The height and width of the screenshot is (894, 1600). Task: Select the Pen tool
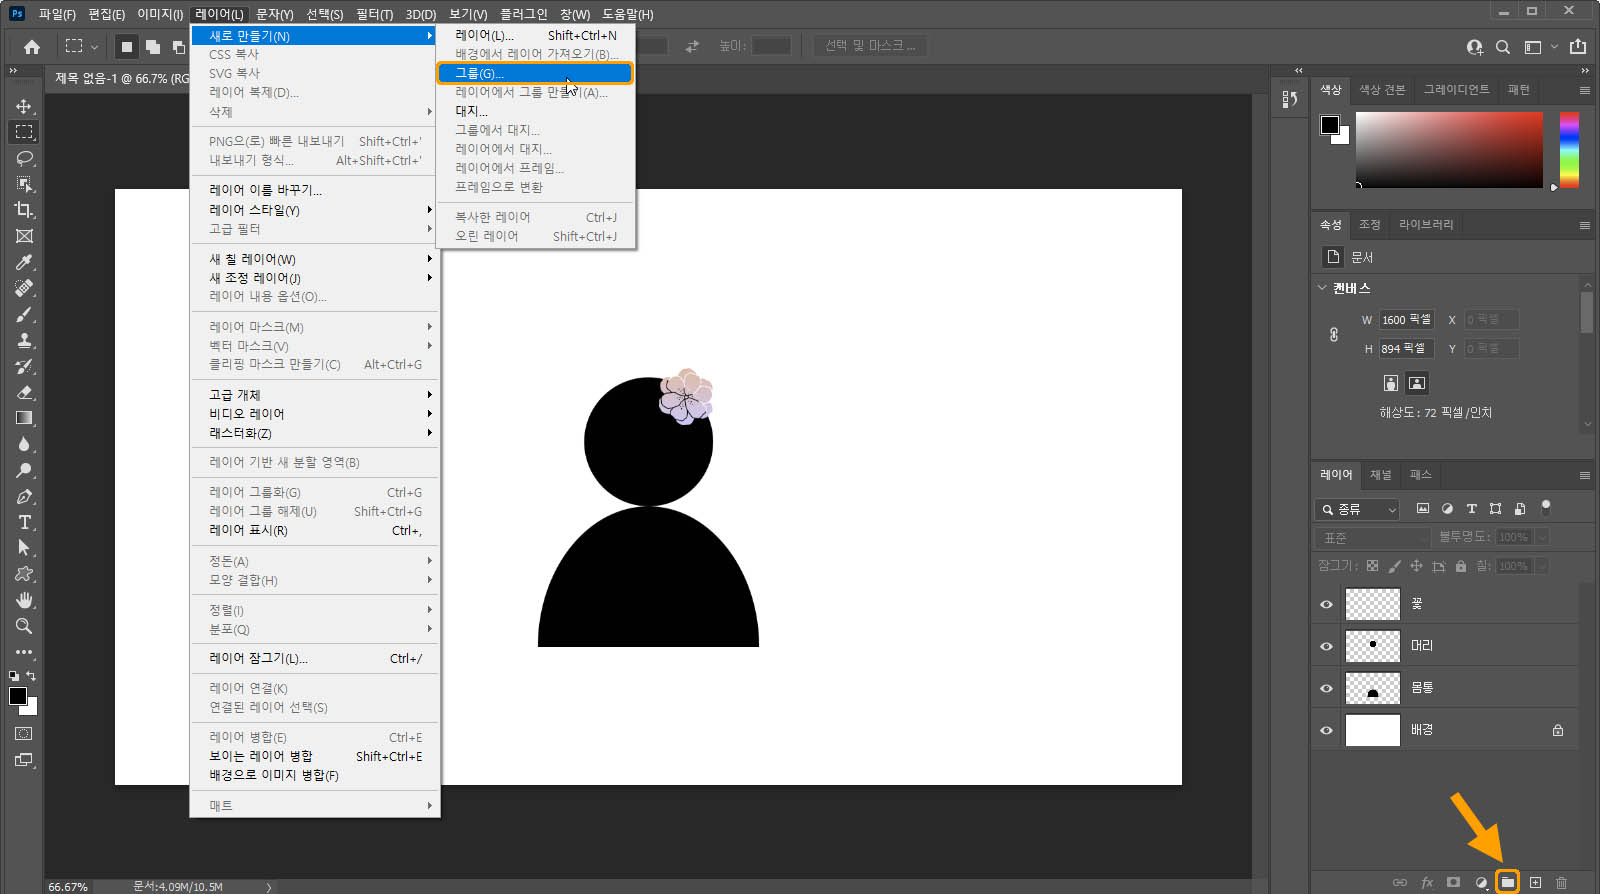(x=24, y=496)
